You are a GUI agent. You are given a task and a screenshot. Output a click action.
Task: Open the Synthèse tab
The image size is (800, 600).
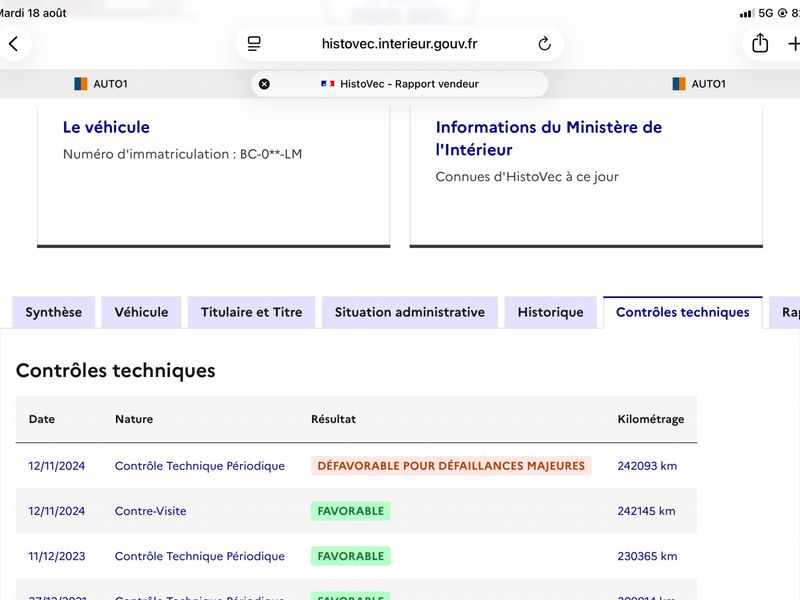point(54,312)
